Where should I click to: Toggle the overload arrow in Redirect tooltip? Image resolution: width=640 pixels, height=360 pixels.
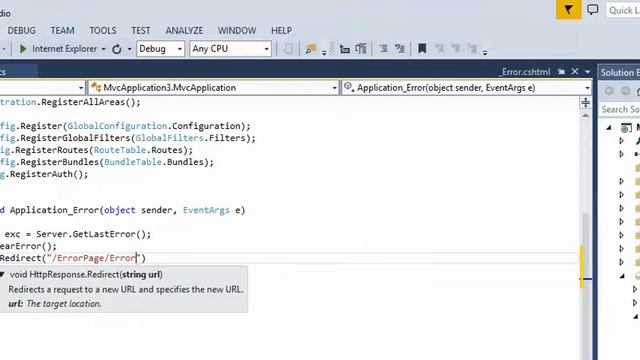(2, 274)
